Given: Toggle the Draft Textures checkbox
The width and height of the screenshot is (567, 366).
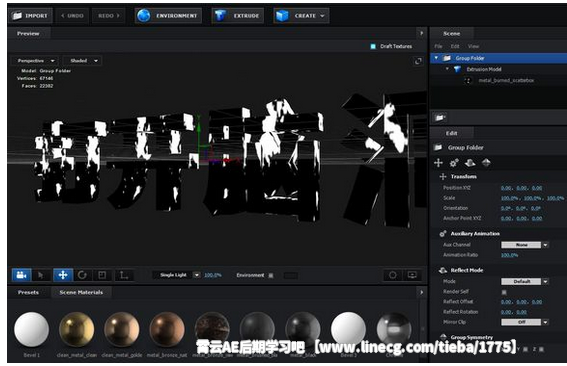Looking at the screenshot, I should click(x=373, y=46).
